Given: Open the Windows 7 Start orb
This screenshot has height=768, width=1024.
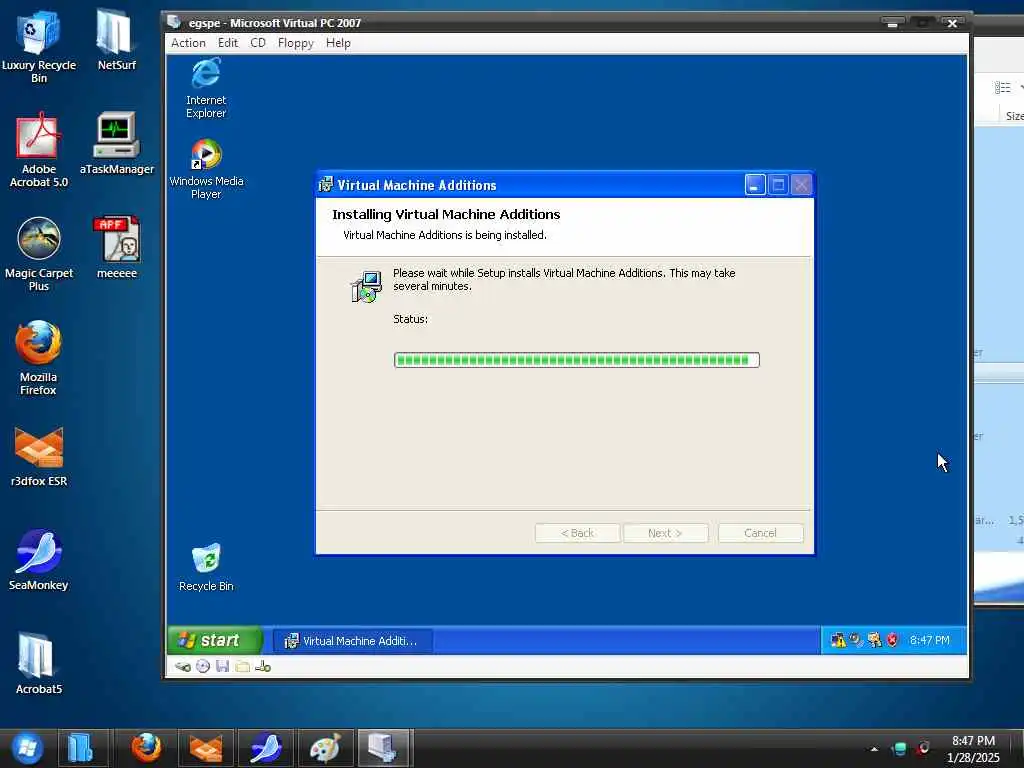Looking at the screenshot, I should click(x=27, y=748).
